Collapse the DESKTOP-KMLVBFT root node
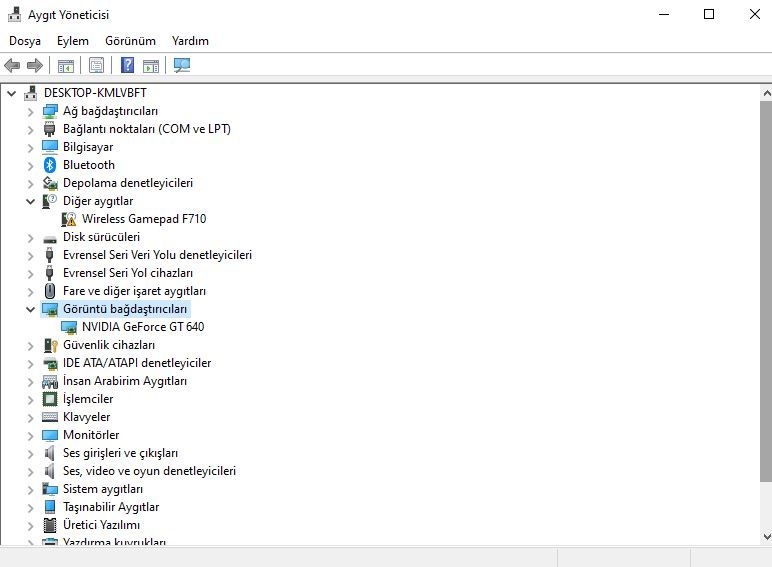Screen dimensions: 772x567 (x=12, y=93)
